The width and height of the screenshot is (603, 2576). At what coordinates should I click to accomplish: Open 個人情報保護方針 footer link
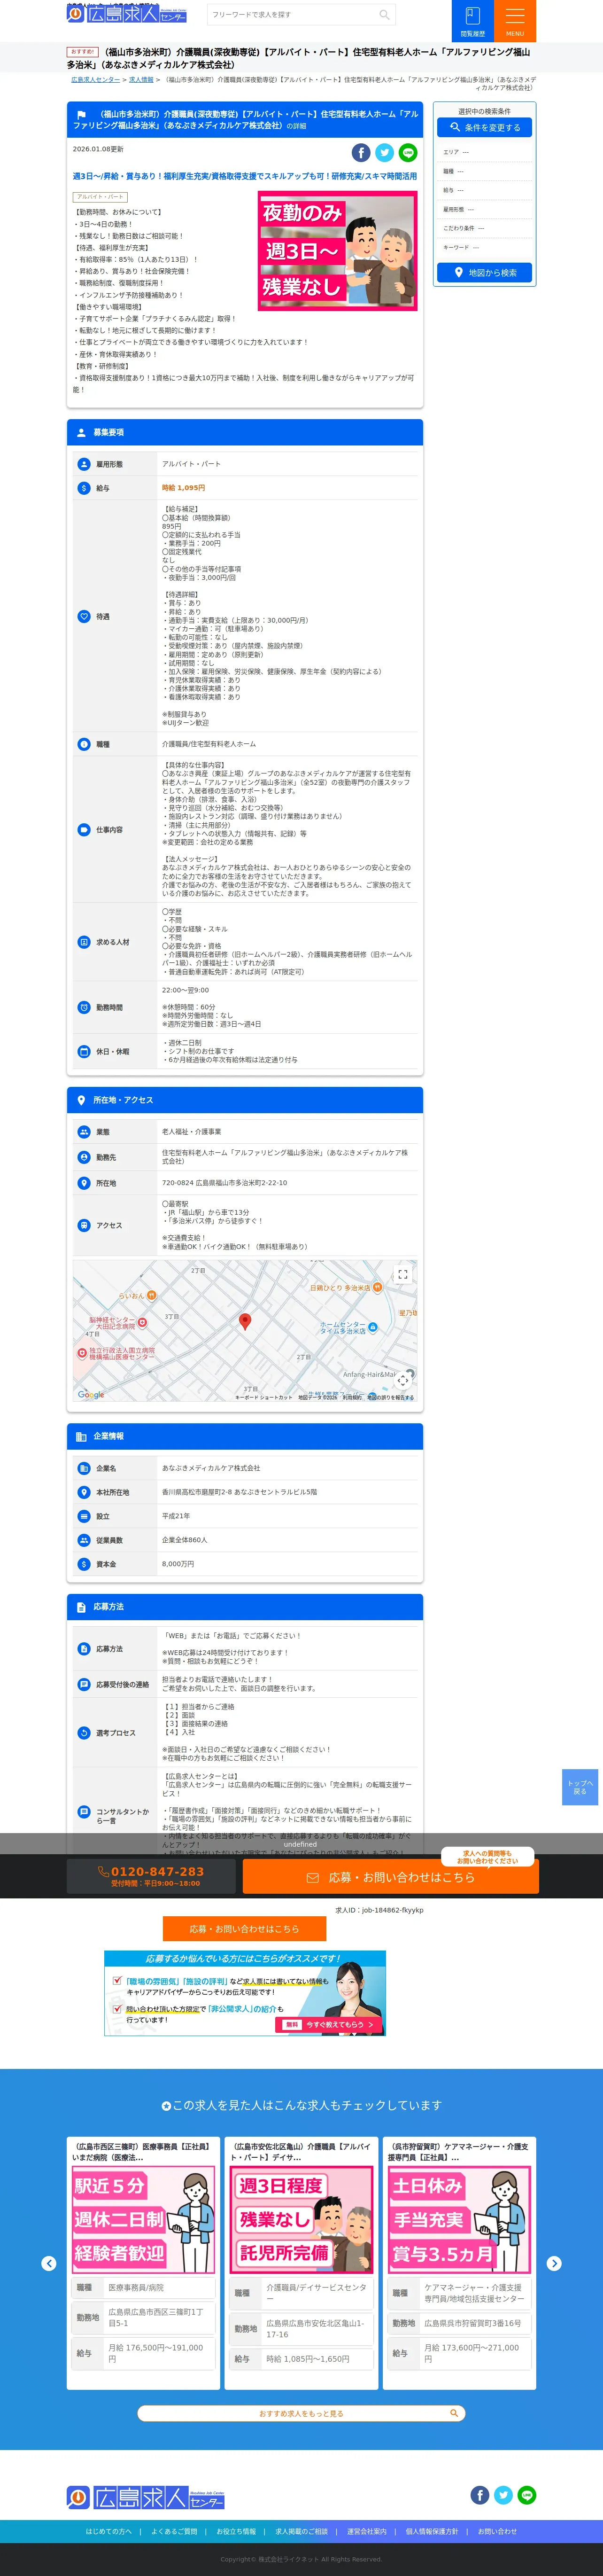432,2531
